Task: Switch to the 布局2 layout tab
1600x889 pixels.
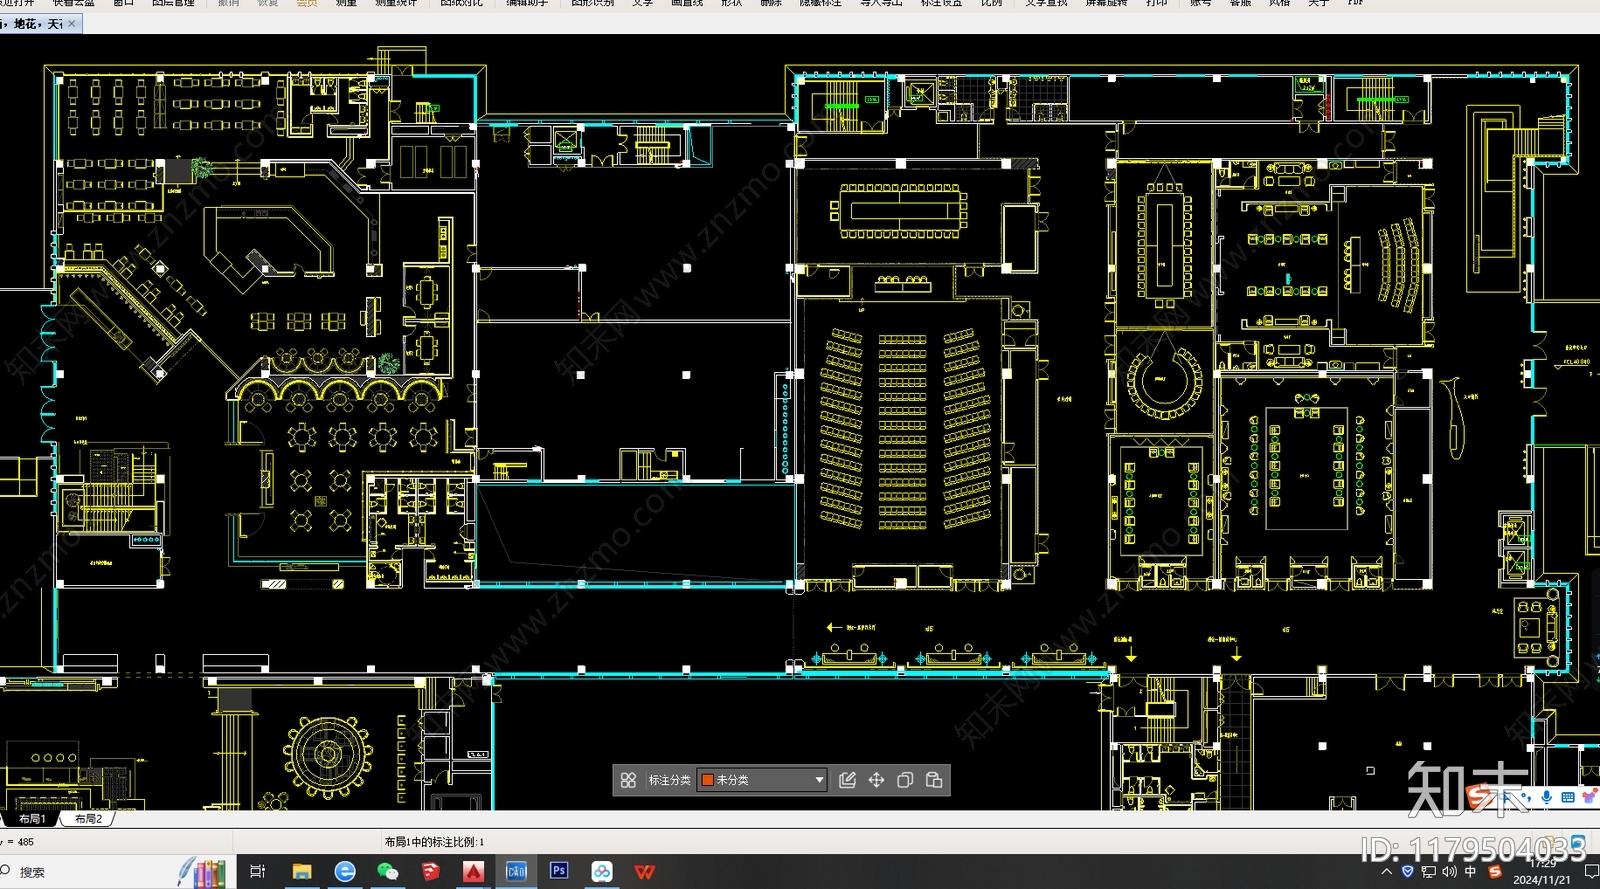Action: [x=88, y=819]
